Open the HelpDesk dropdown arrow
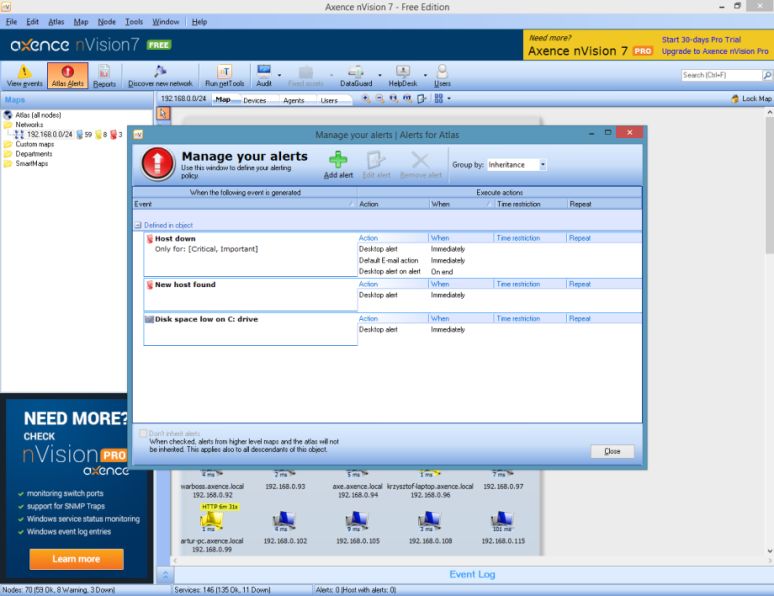 (x=425, y=76)
